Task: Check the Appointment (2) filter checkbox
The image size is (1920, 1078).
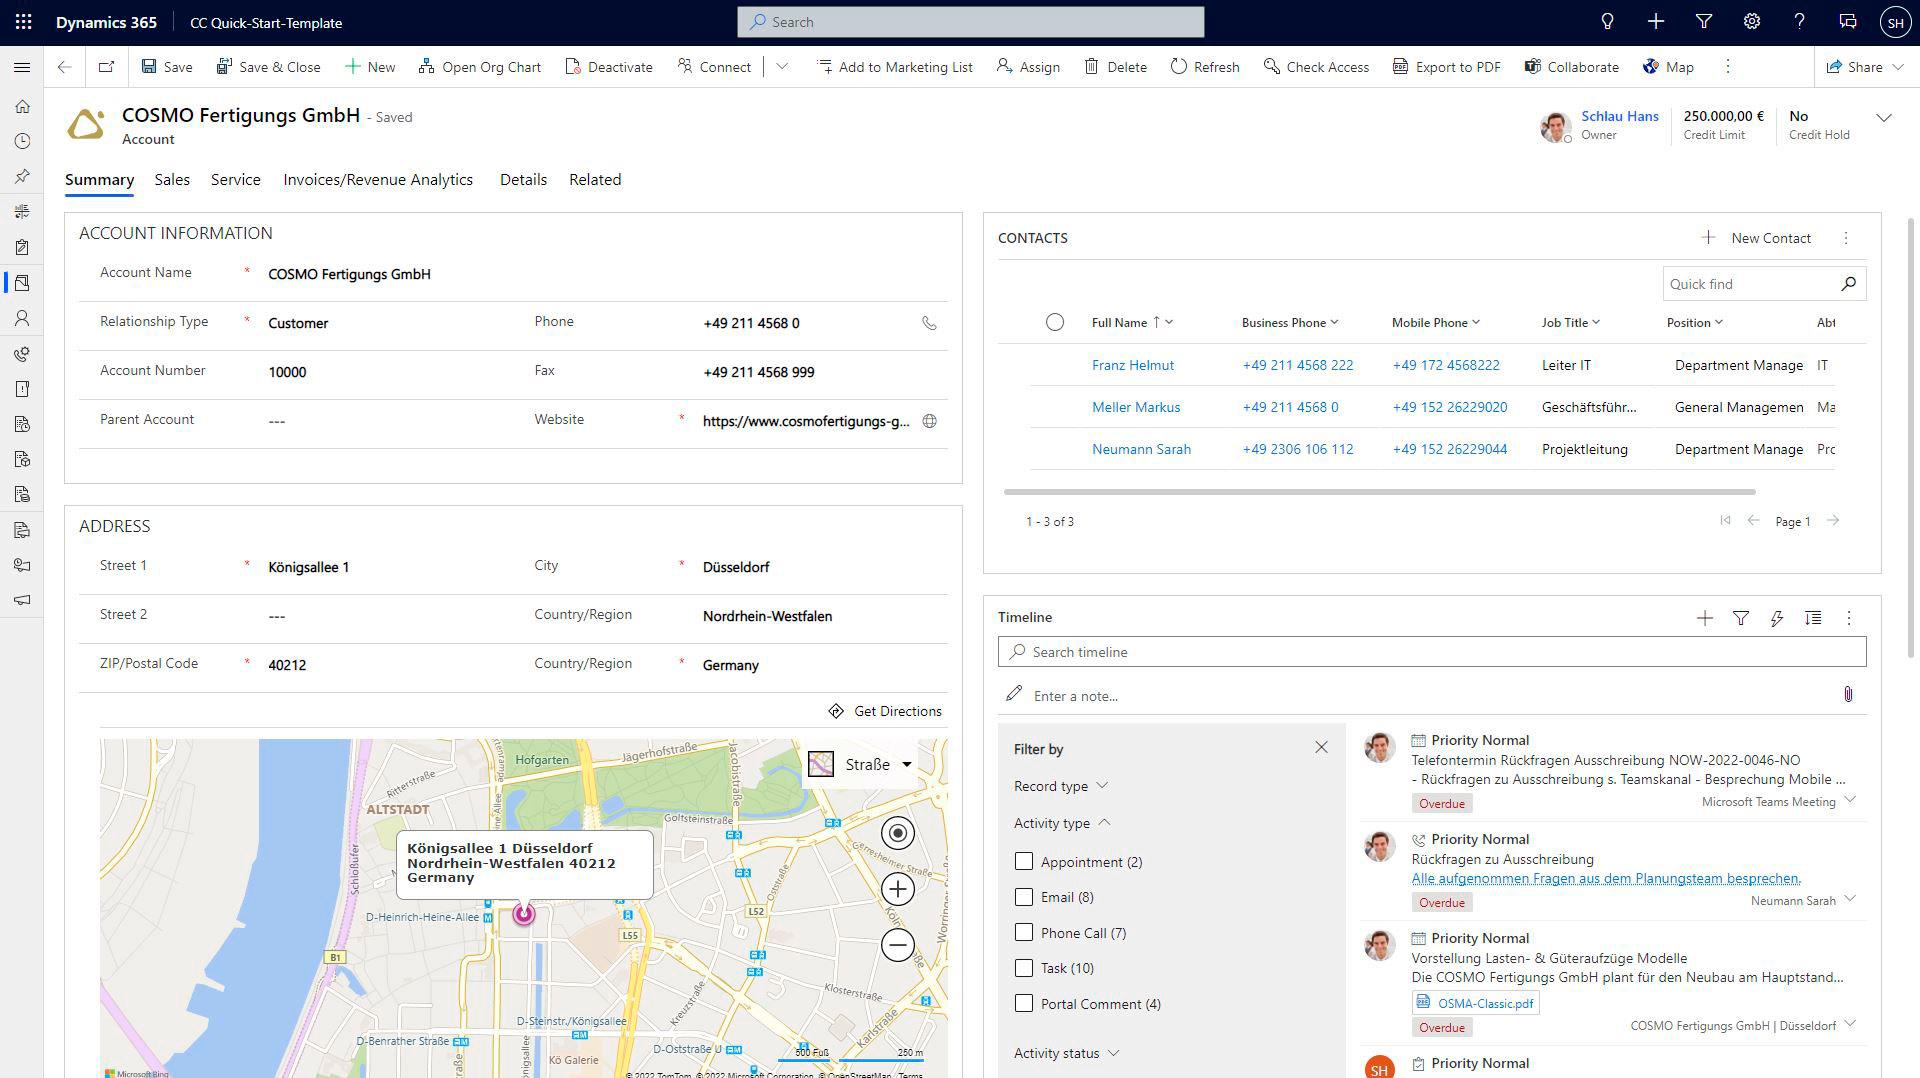Action: tap(1023, 861)
